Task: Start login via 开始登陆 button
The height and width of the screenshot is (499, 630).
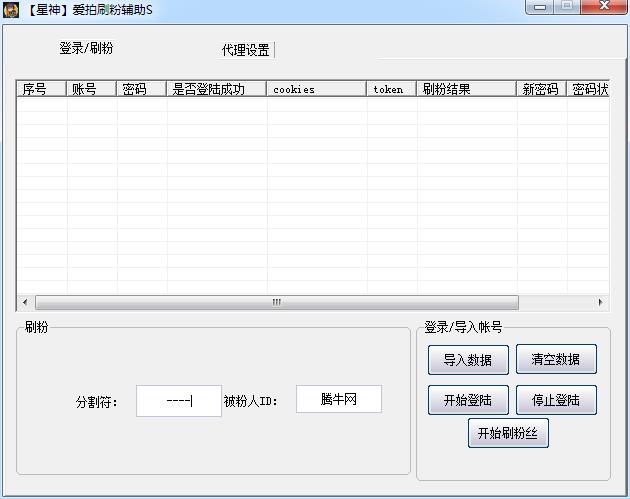Action: (x=468, y=400)
